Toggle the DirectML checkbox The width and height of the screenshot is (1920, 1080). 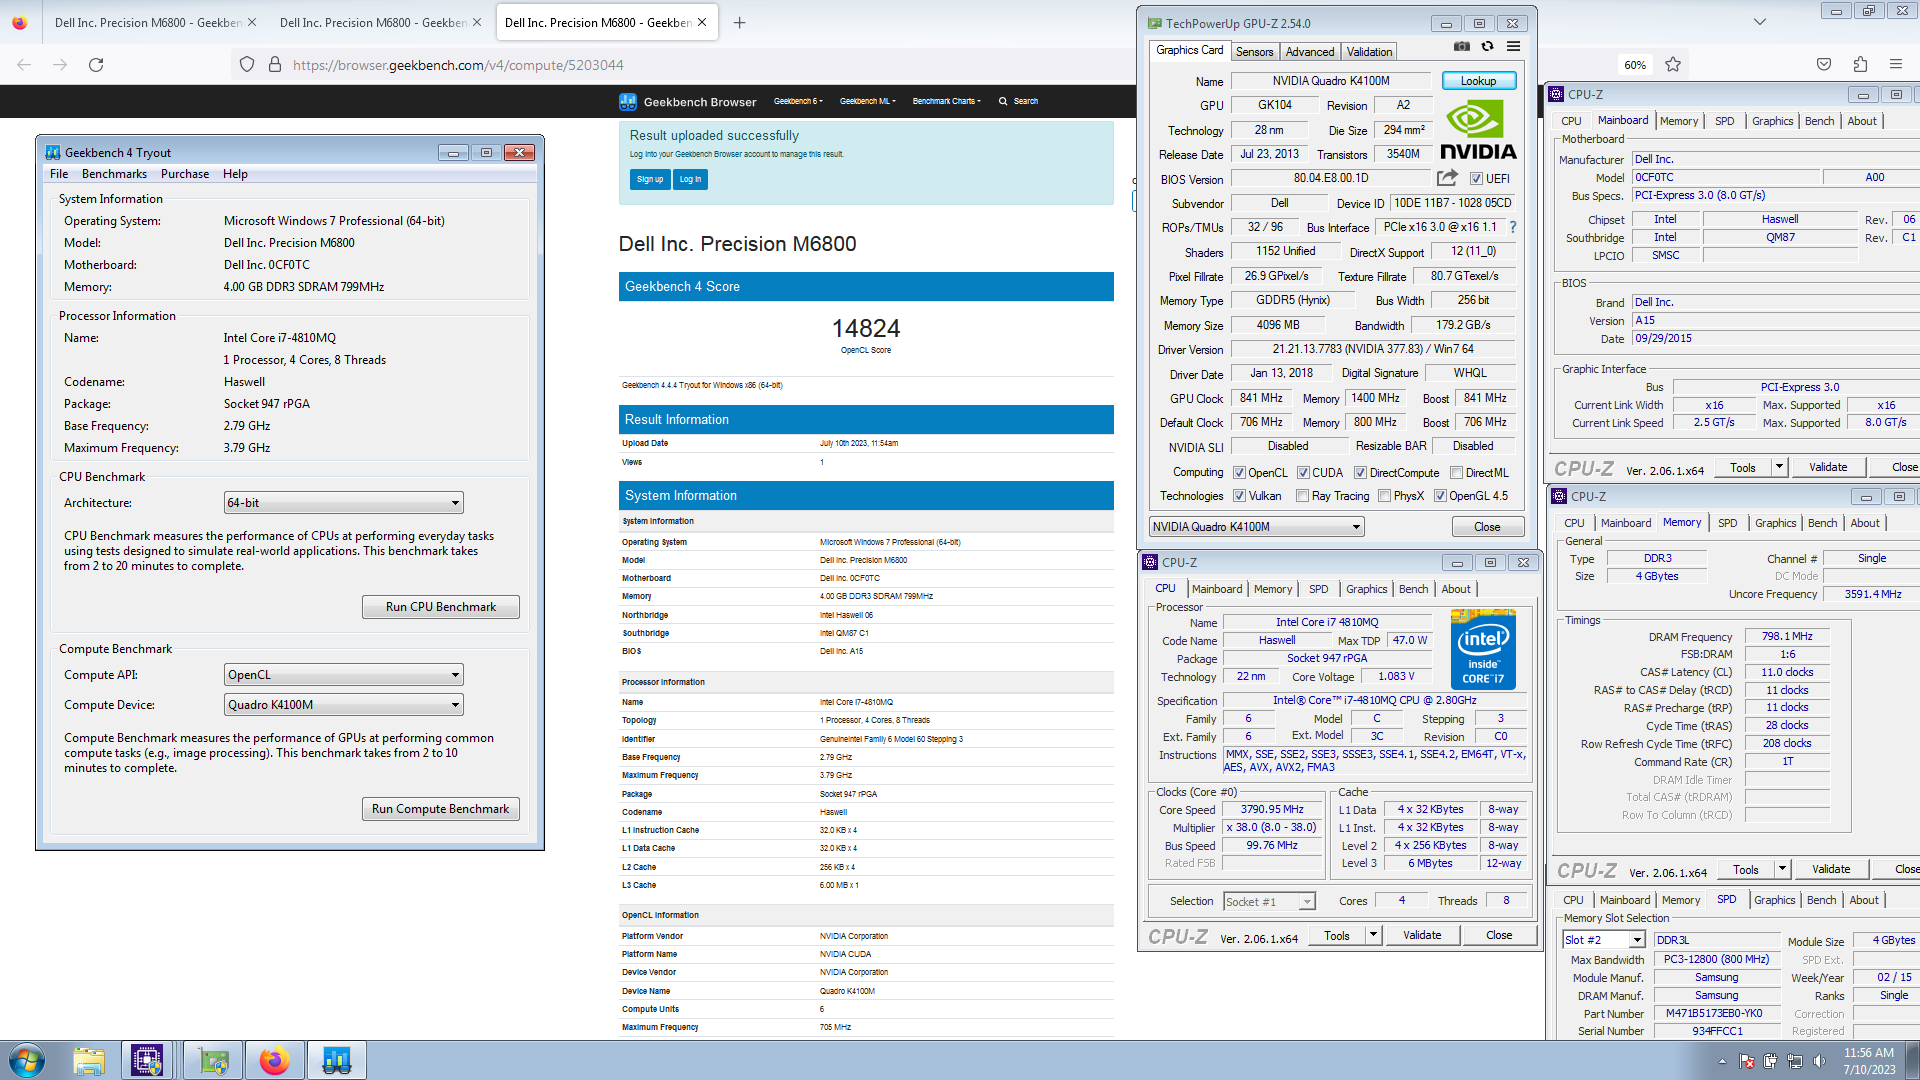[x=1456, y=473]
